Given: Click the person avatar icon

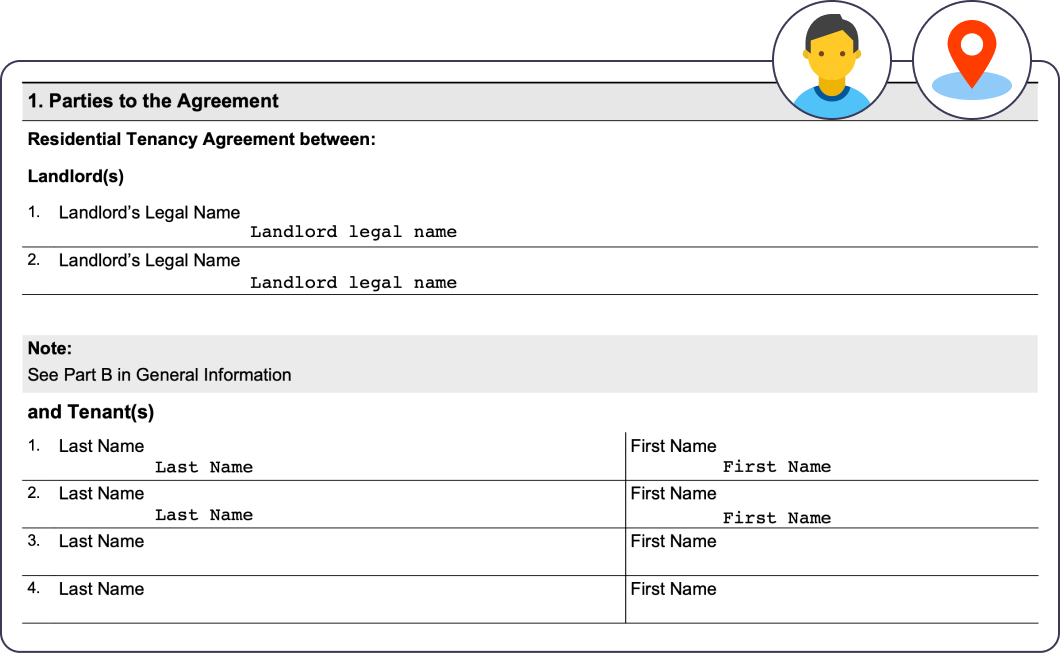Looking at the screenshot, I should (832, 60).
